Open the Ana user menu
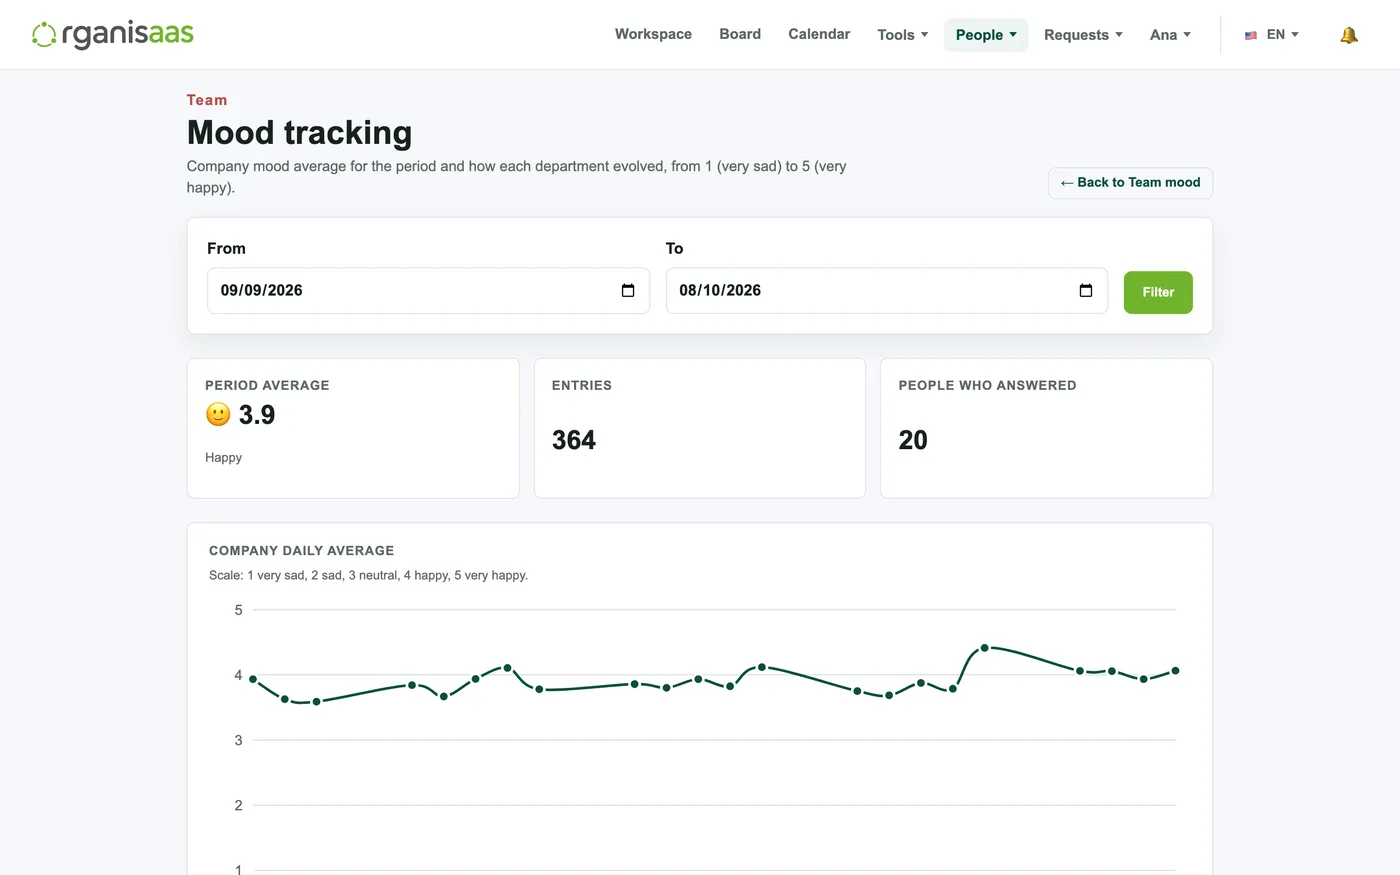Viewport: 1400px width, 875px height. pyautogui.click(x=1170, y=35)
